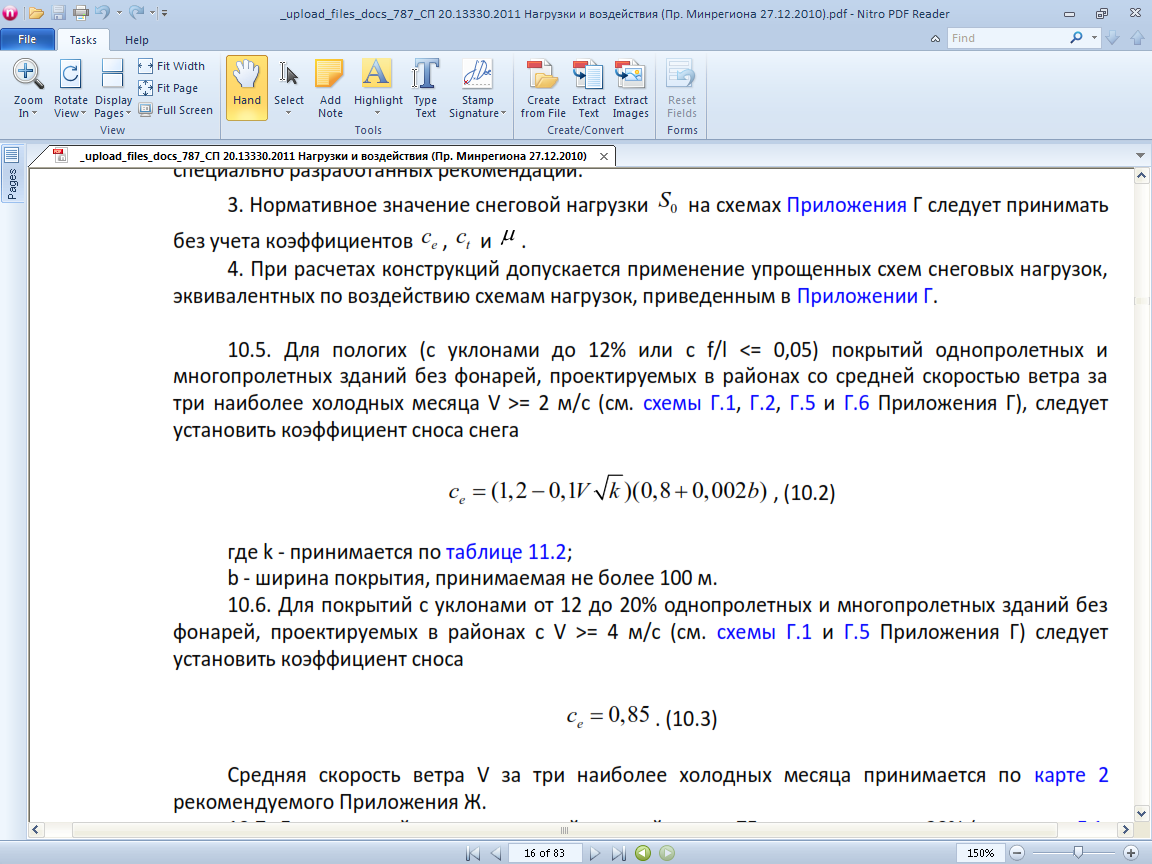Screen dimensions: 1152x864
Task: Jump to previous search result arrow
Action: [x=1137, y=38]
